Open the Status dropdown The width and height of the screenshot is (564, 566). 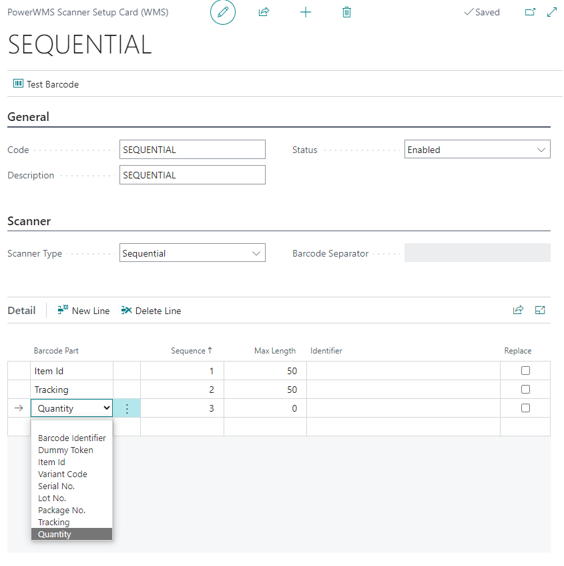click(x=477, y=149)
